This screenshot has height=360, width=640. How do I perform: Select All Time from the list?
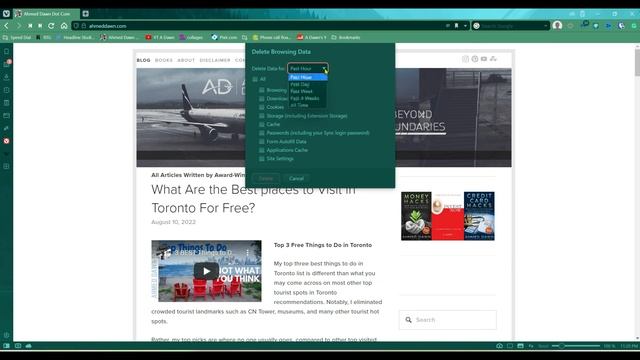tap(308, 105)
